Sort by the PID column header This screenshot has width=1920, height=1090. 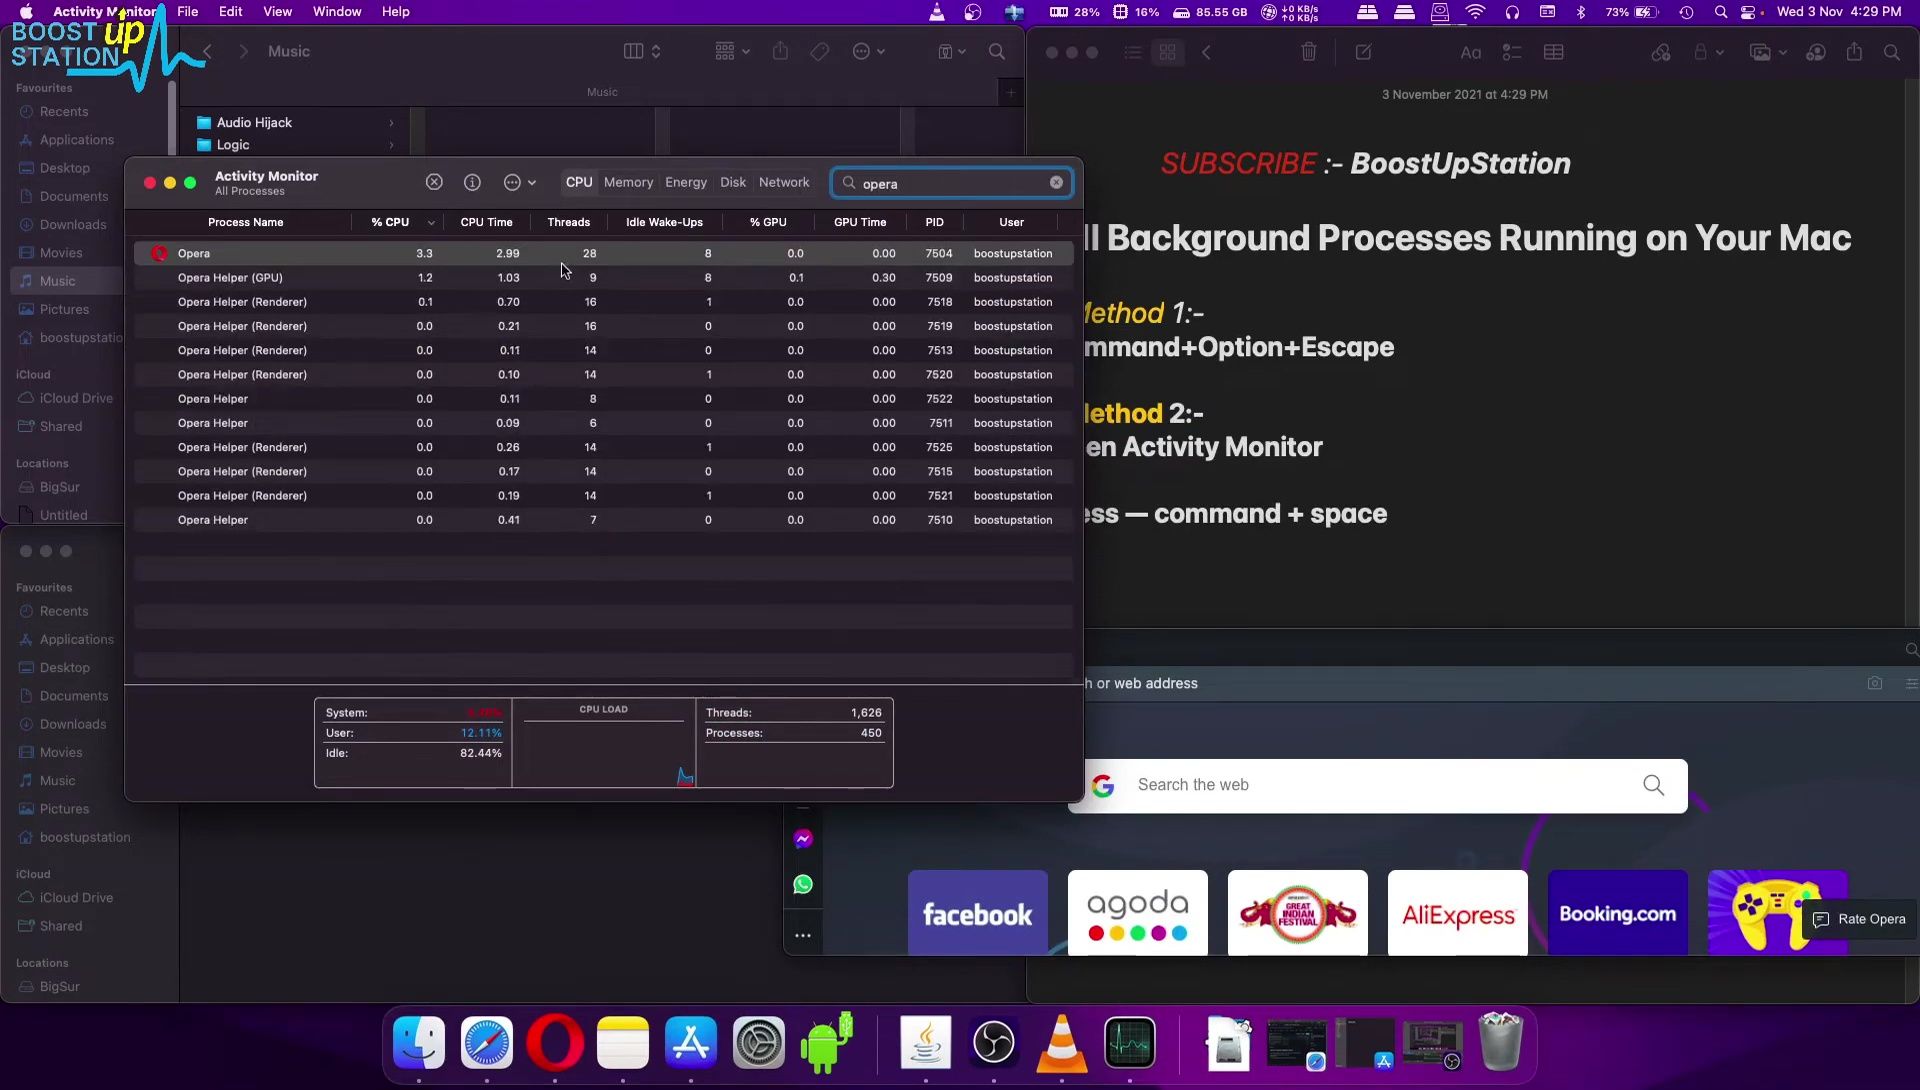(934, 222)
